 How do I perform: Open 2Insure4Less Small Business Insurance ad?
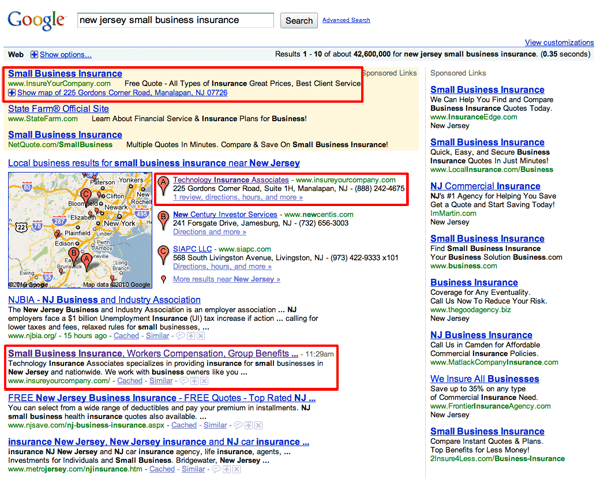click(x=487, y=431)
